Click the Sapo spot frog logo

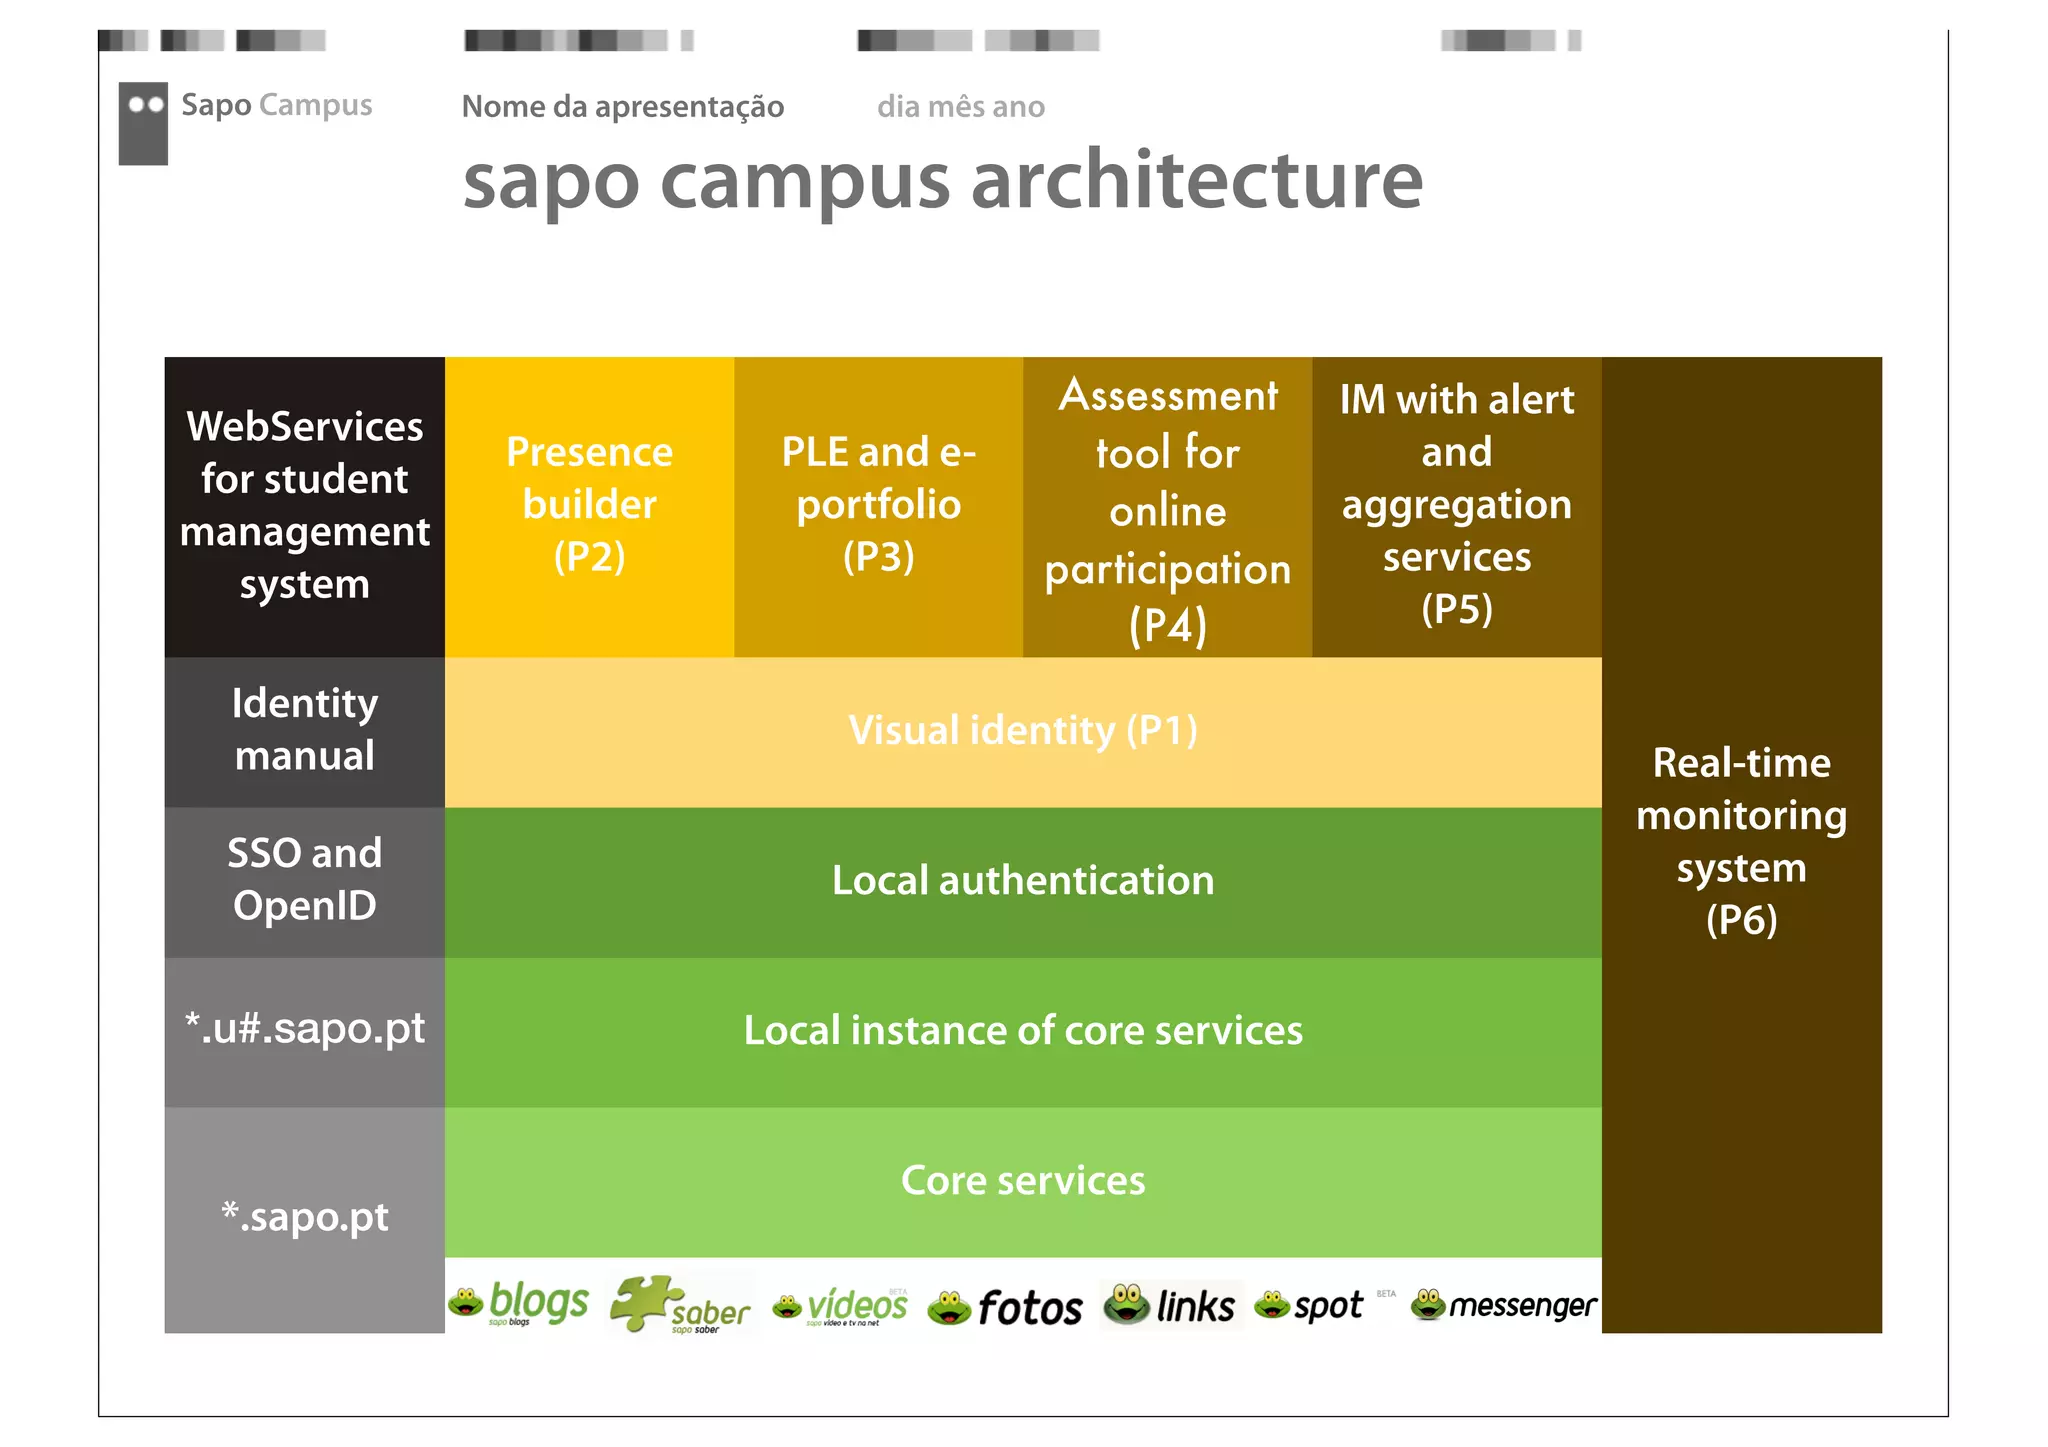1308,1305
